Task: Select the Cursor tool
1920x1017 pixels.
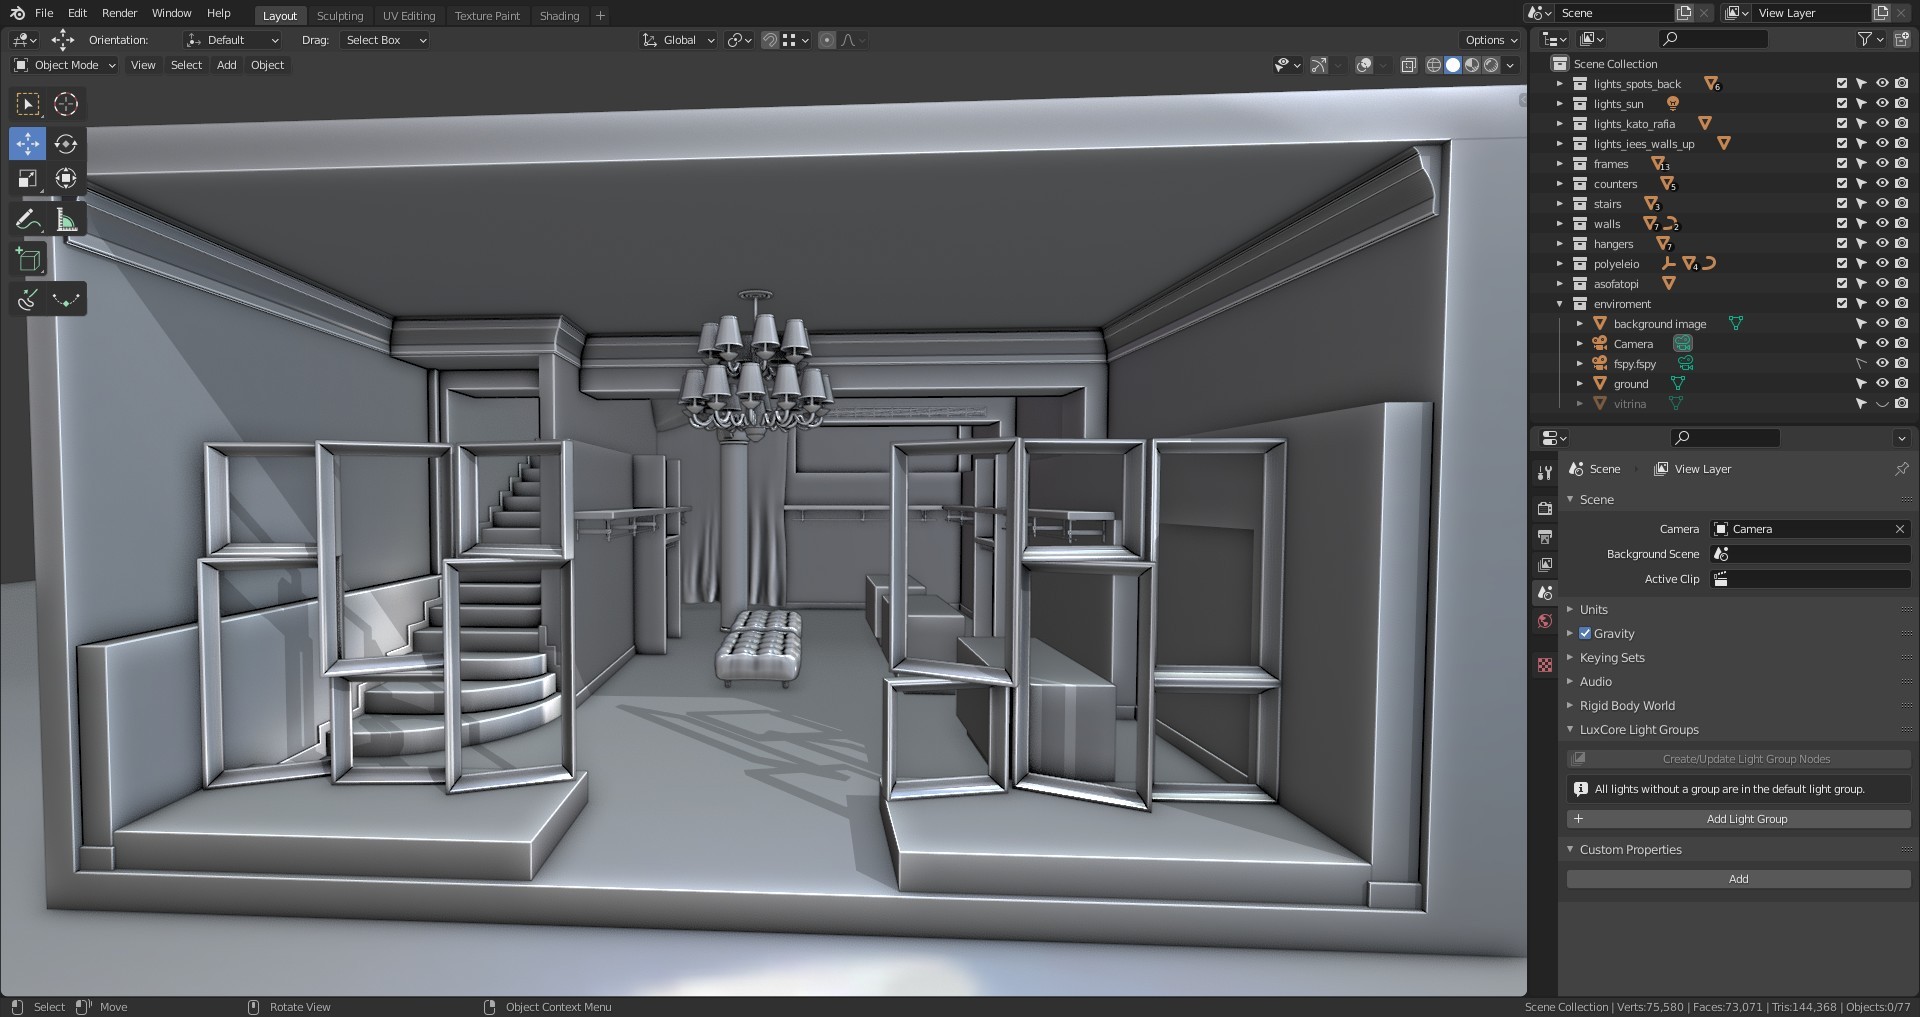Action: click(x=66, y=104)
